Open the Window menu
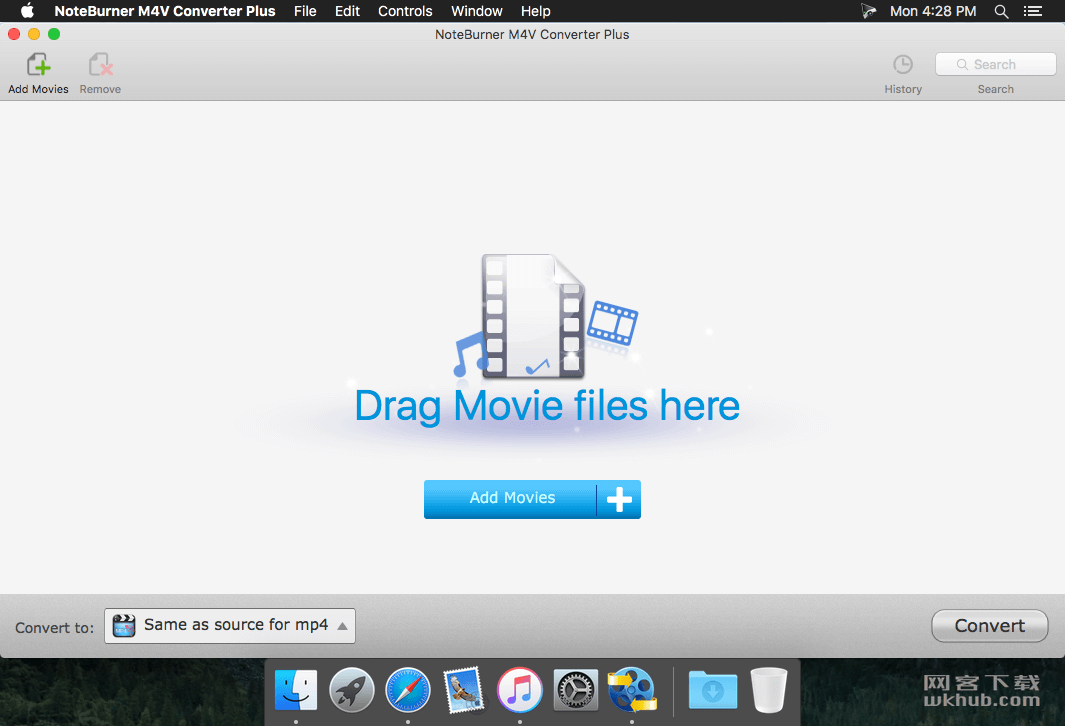The height and width of the screenshot is (726, 1065). tap(477, 11)
